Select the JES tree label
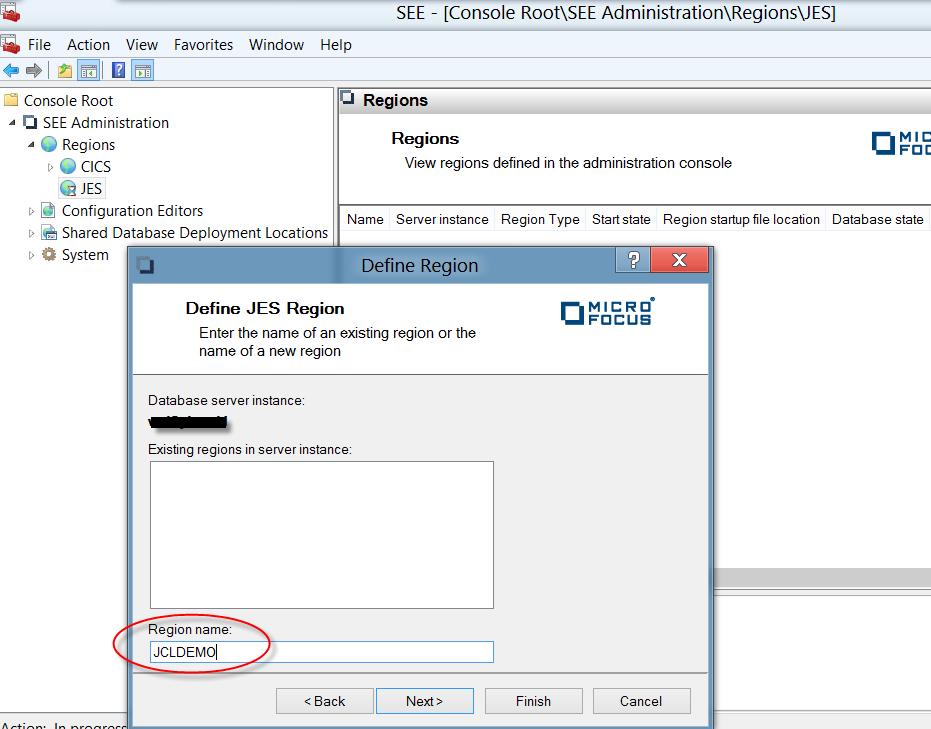The width and height of the screenshot is (931, 729). [x=91, y=189]
